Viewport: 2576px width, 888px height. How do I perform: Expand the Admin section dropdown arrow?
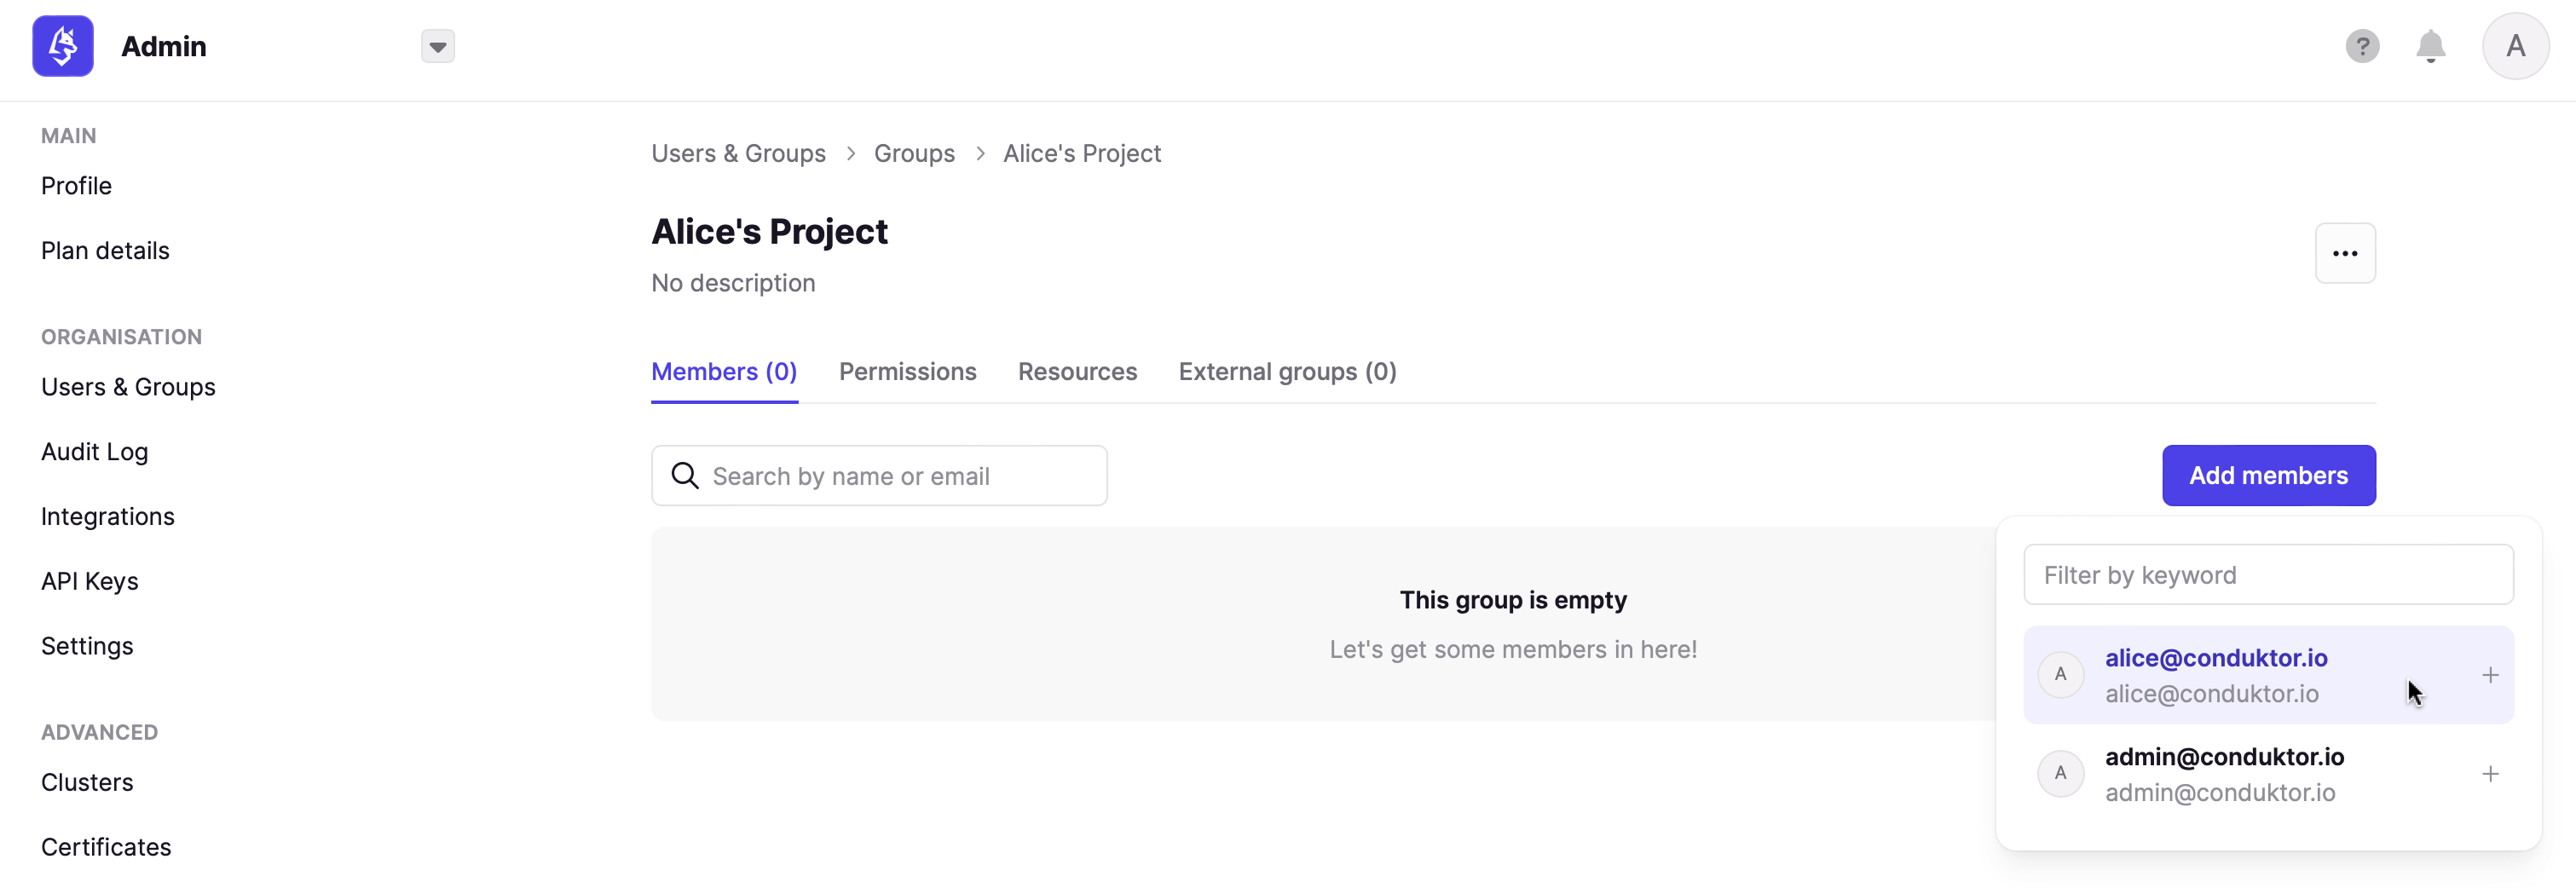(x=437, y=46)
